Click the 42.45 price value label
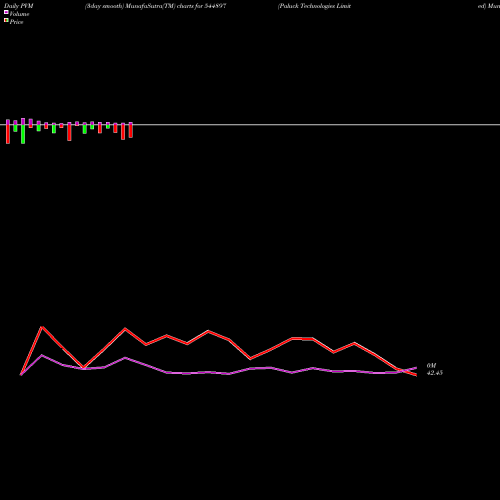Viewport: 500px width, 500px height. click(x=435, y=373)
